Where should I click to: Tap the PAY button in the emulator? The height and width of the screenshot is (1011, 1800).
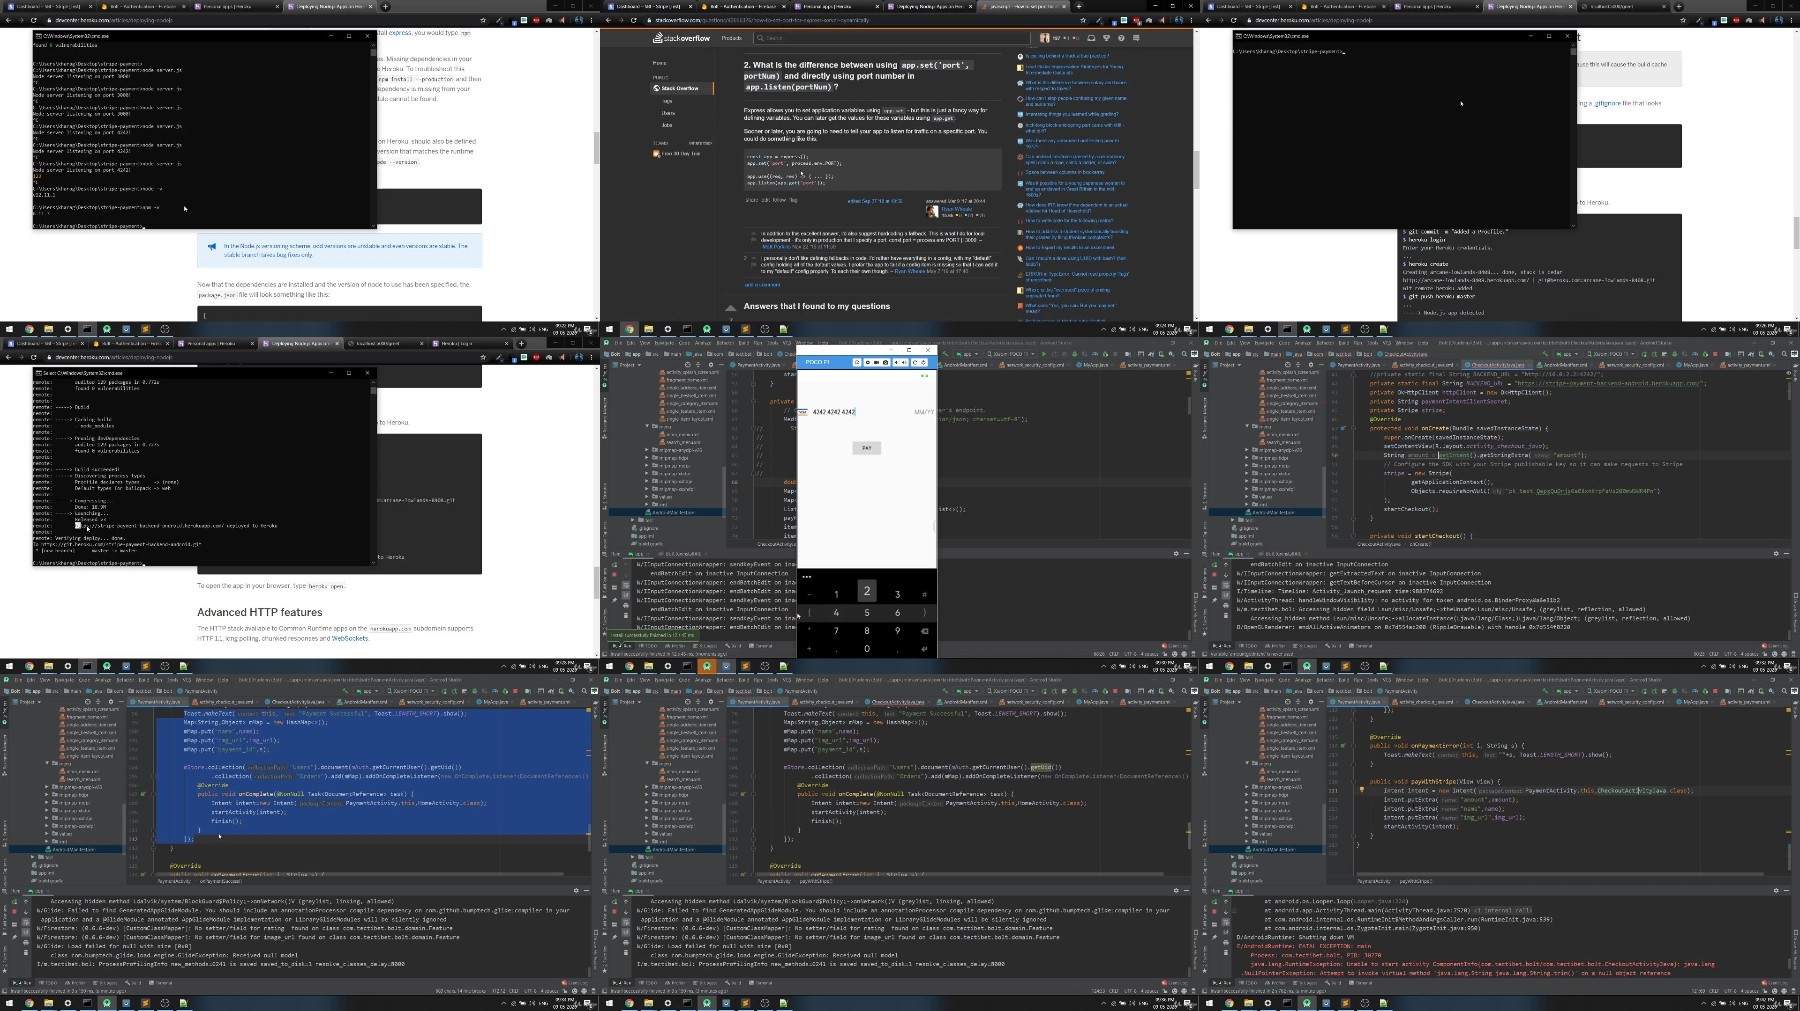[867, 448]
